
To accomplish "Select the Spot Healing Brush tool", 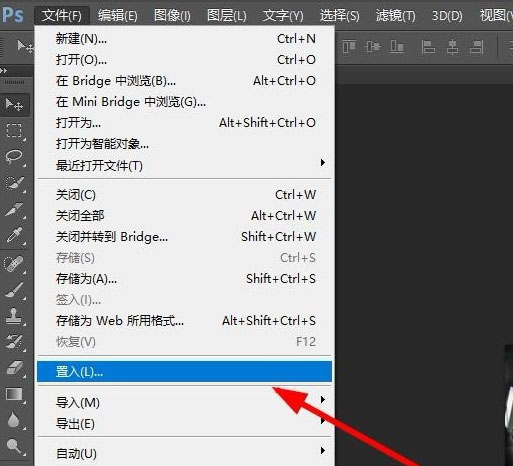I will point(14,264).
